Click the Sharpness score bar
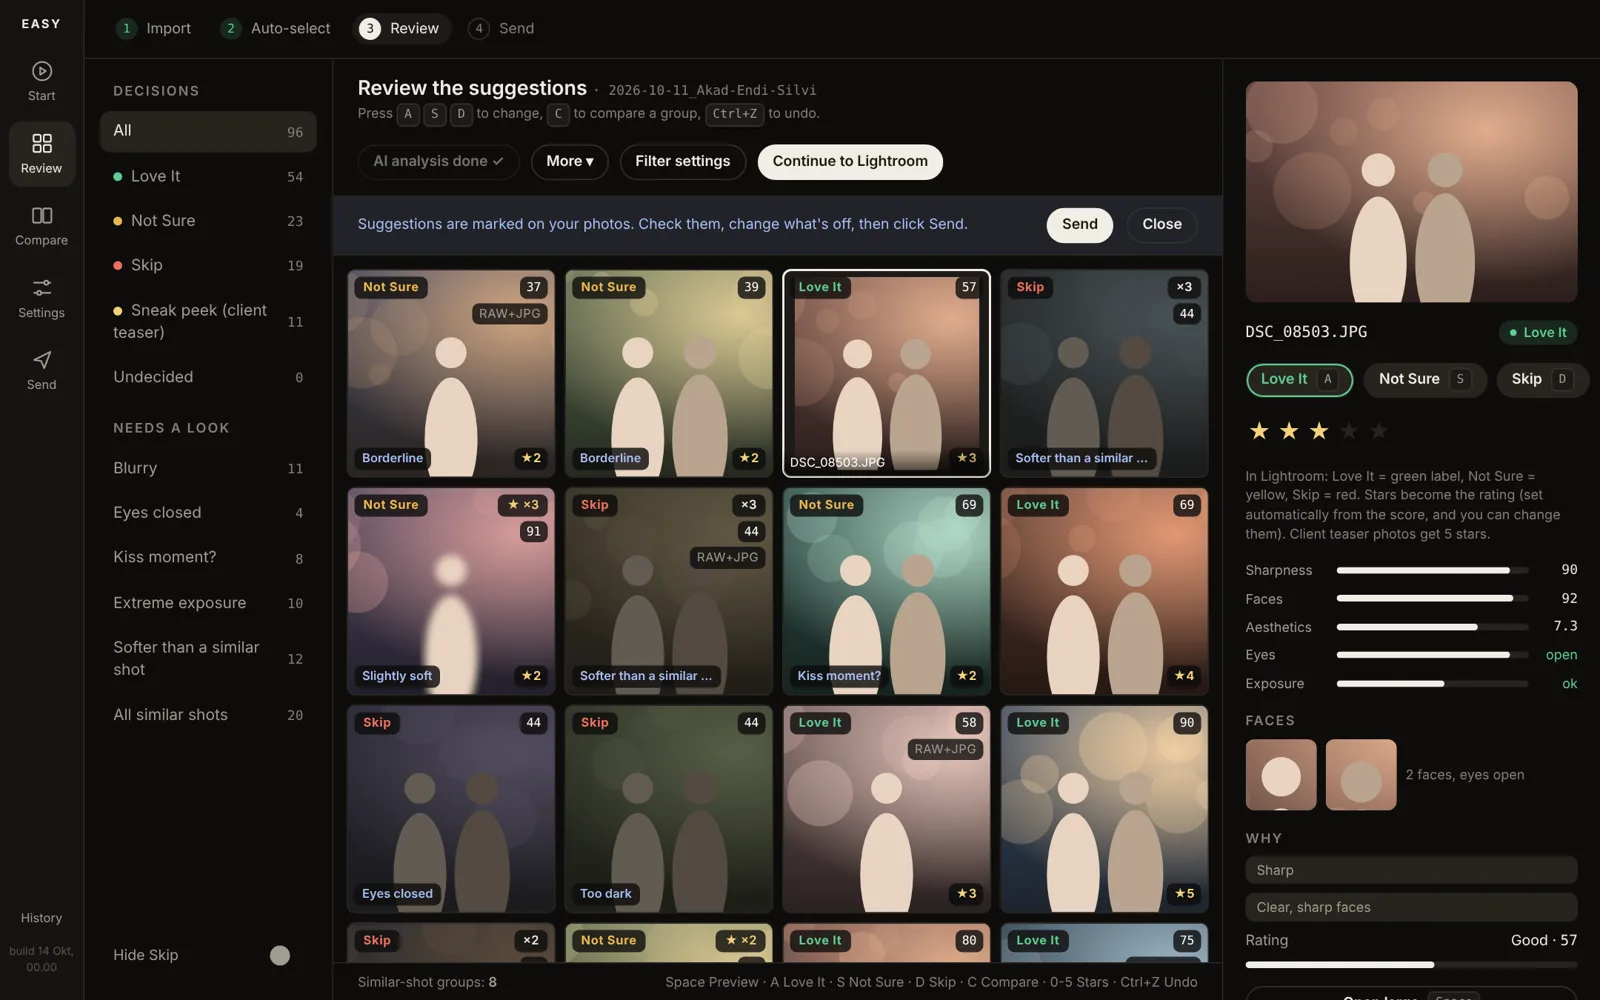The width and height of the screenshot is (1600, 1000). tap(1432, 570)
